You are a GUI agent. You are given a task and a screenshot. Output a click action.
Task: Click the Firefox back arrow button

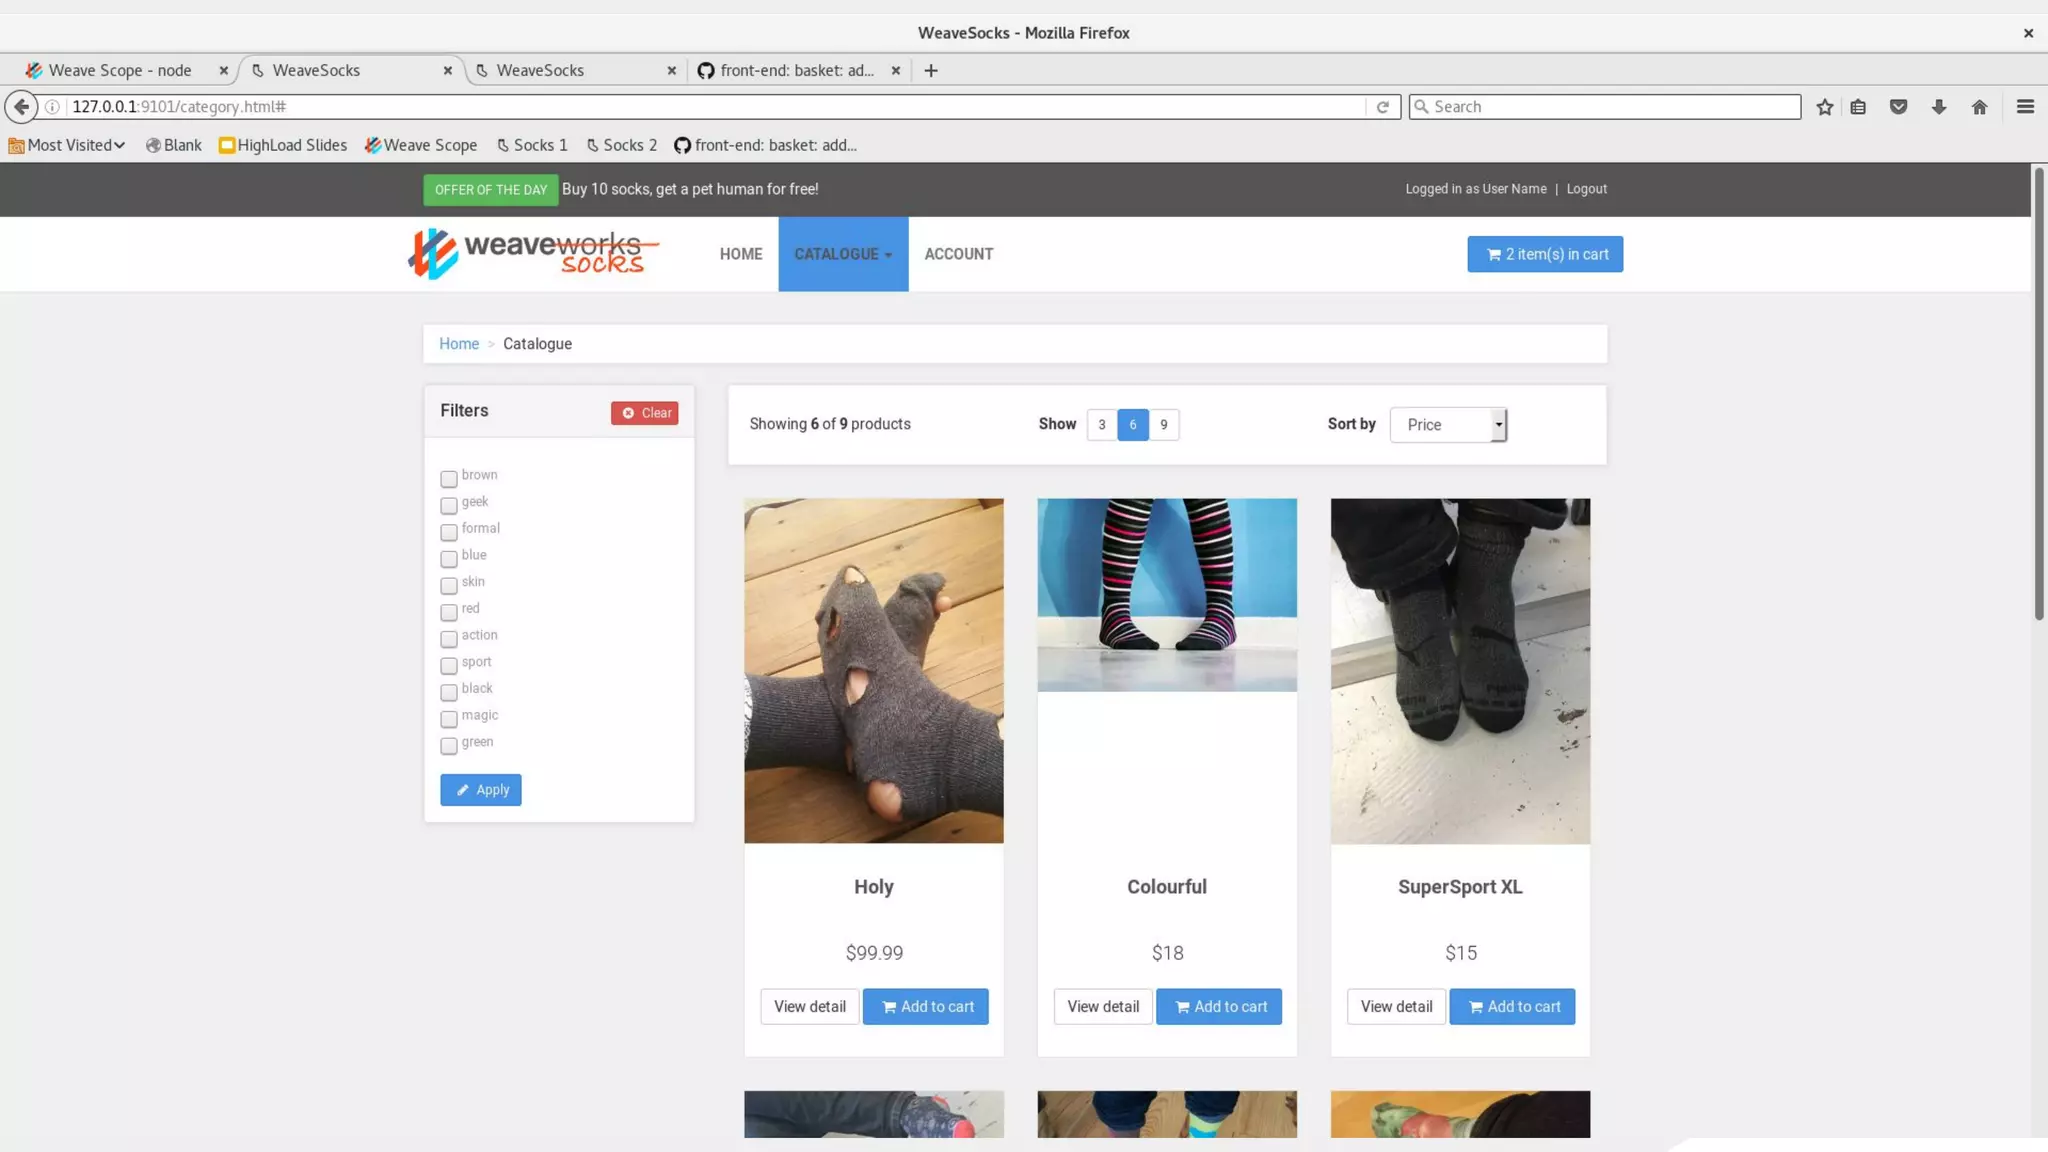(21, 106)
